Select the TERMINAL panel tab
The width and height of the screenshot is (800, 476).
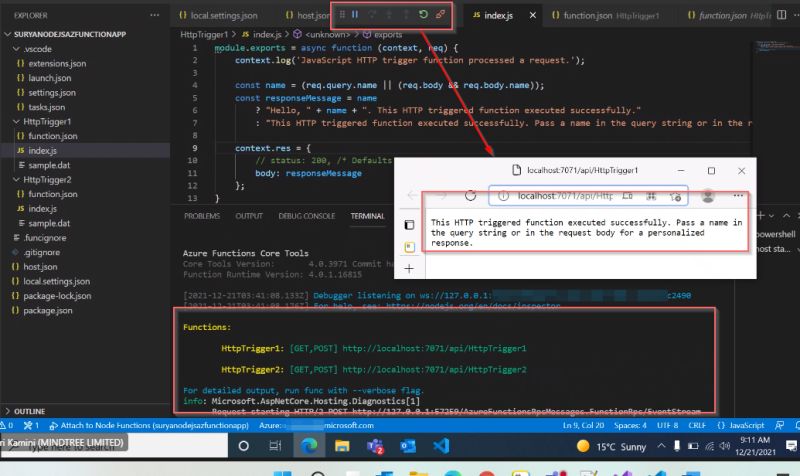tap(367, 216)
